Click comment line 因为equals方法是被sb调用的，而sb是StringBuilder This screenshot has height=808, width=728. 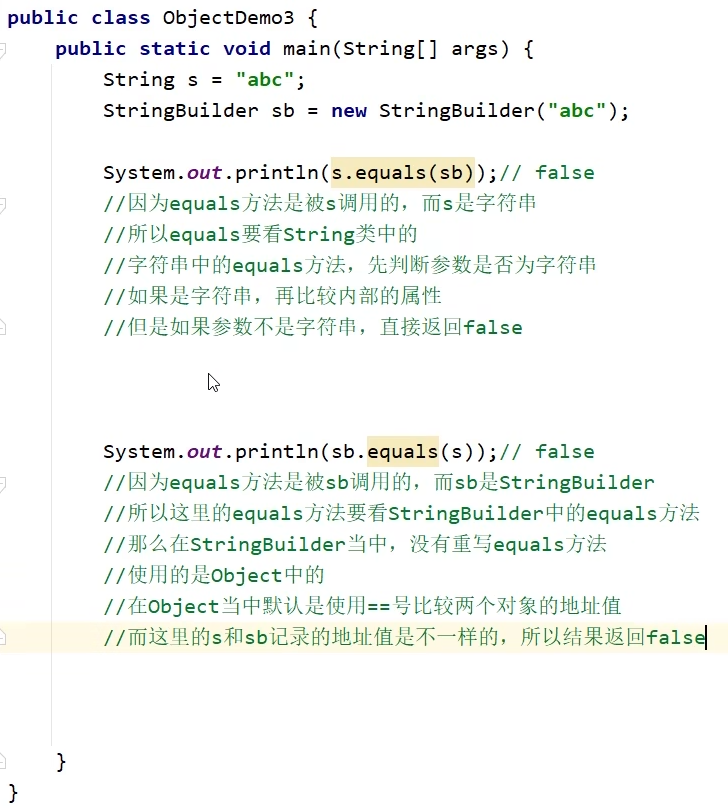pos(379,482)
